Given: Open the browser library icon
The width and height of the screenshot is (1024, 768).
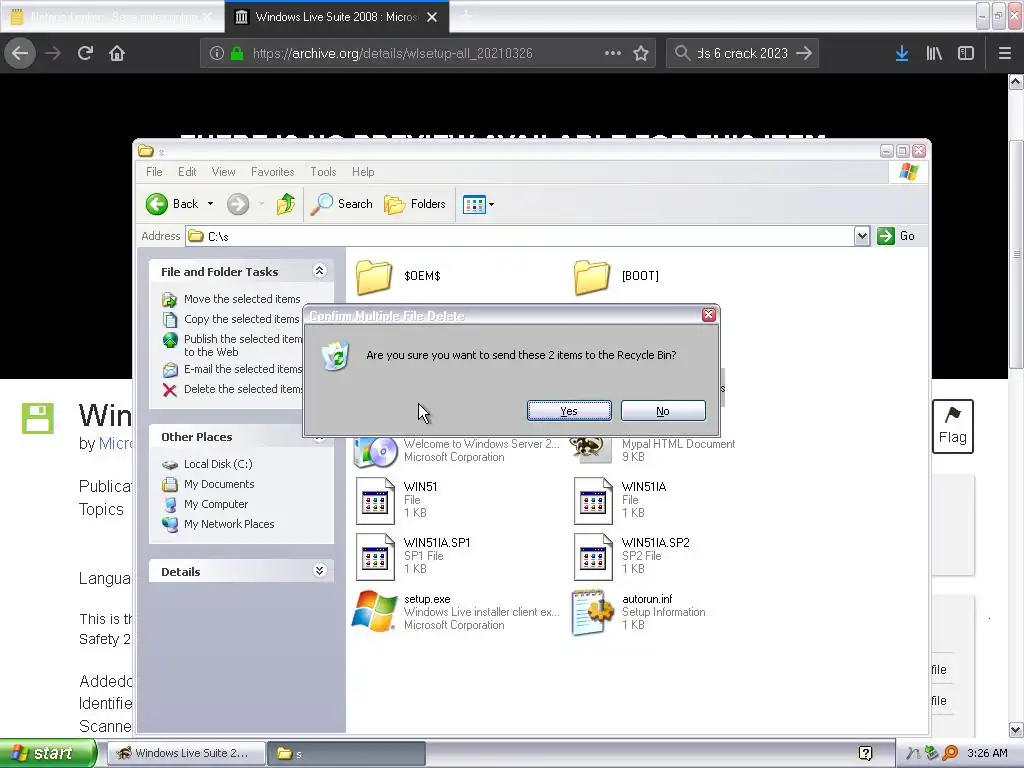Looking at the screenshot, I should point(934,53).
